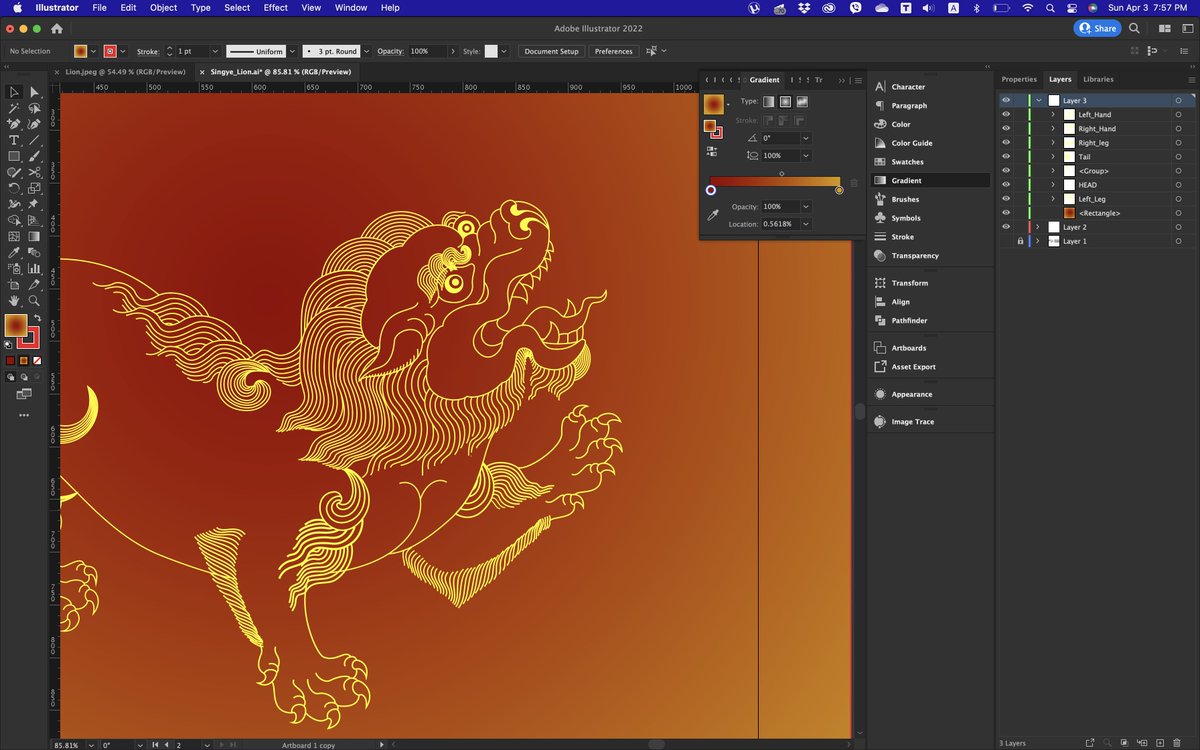Collapse Layer 3 in Layers panel

[1039, 101]
